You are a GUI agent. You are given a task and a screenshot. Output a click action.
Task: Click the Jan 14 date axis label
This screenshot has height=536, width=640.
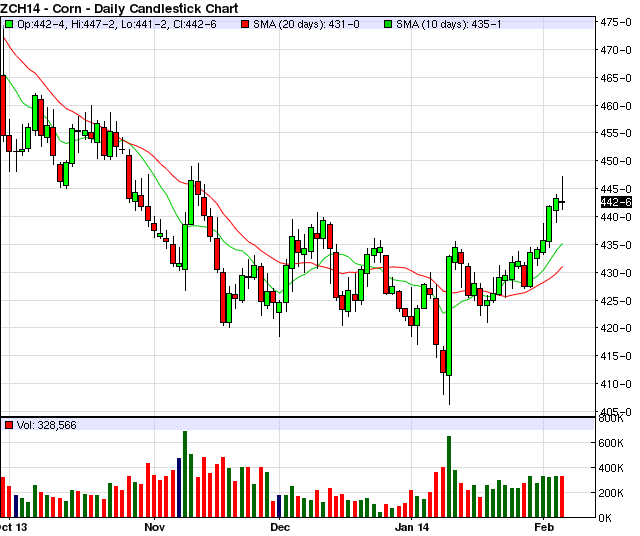tap(412, 527)
